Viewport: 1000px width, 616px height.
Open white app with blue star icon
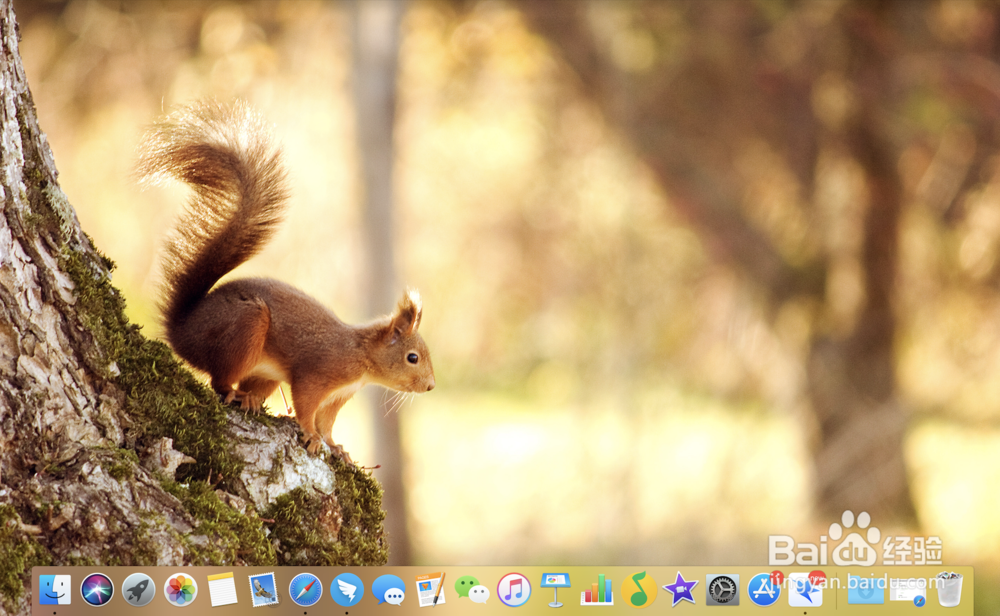[x=805, y=589]
